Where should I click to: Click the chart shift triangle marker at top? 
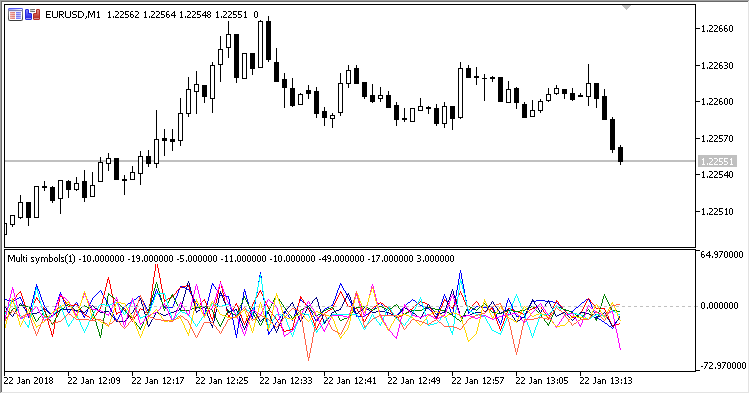(x=627, y=8)
